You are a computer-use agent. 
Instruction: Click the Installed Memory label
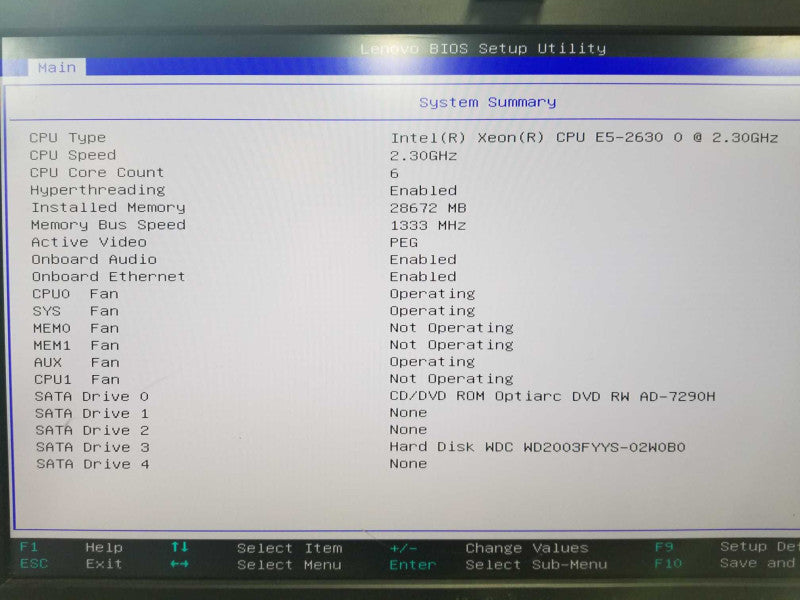pyautogui.click(x=108, y=208)
